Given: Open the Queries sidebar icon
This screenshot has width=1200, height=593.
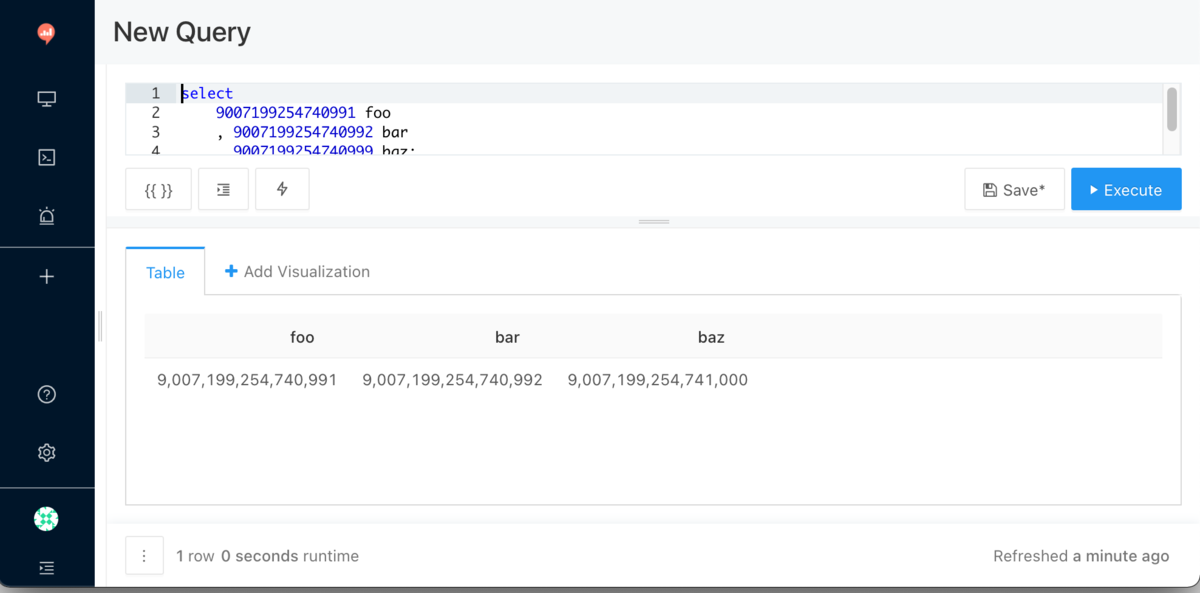Looking at the screenshot, I should pos(46,157).
